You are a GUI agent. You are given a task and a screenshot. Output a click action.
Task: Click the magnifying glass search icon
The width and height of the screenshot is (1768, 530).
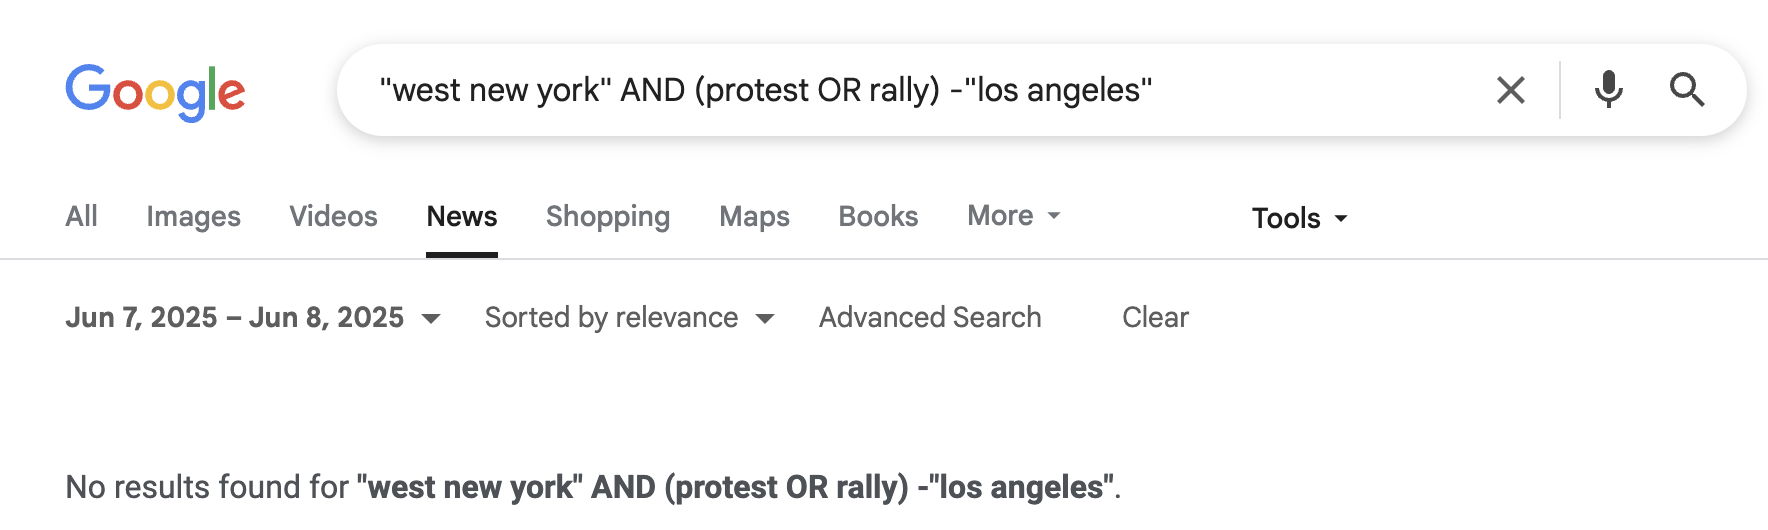coord(1687,90)
